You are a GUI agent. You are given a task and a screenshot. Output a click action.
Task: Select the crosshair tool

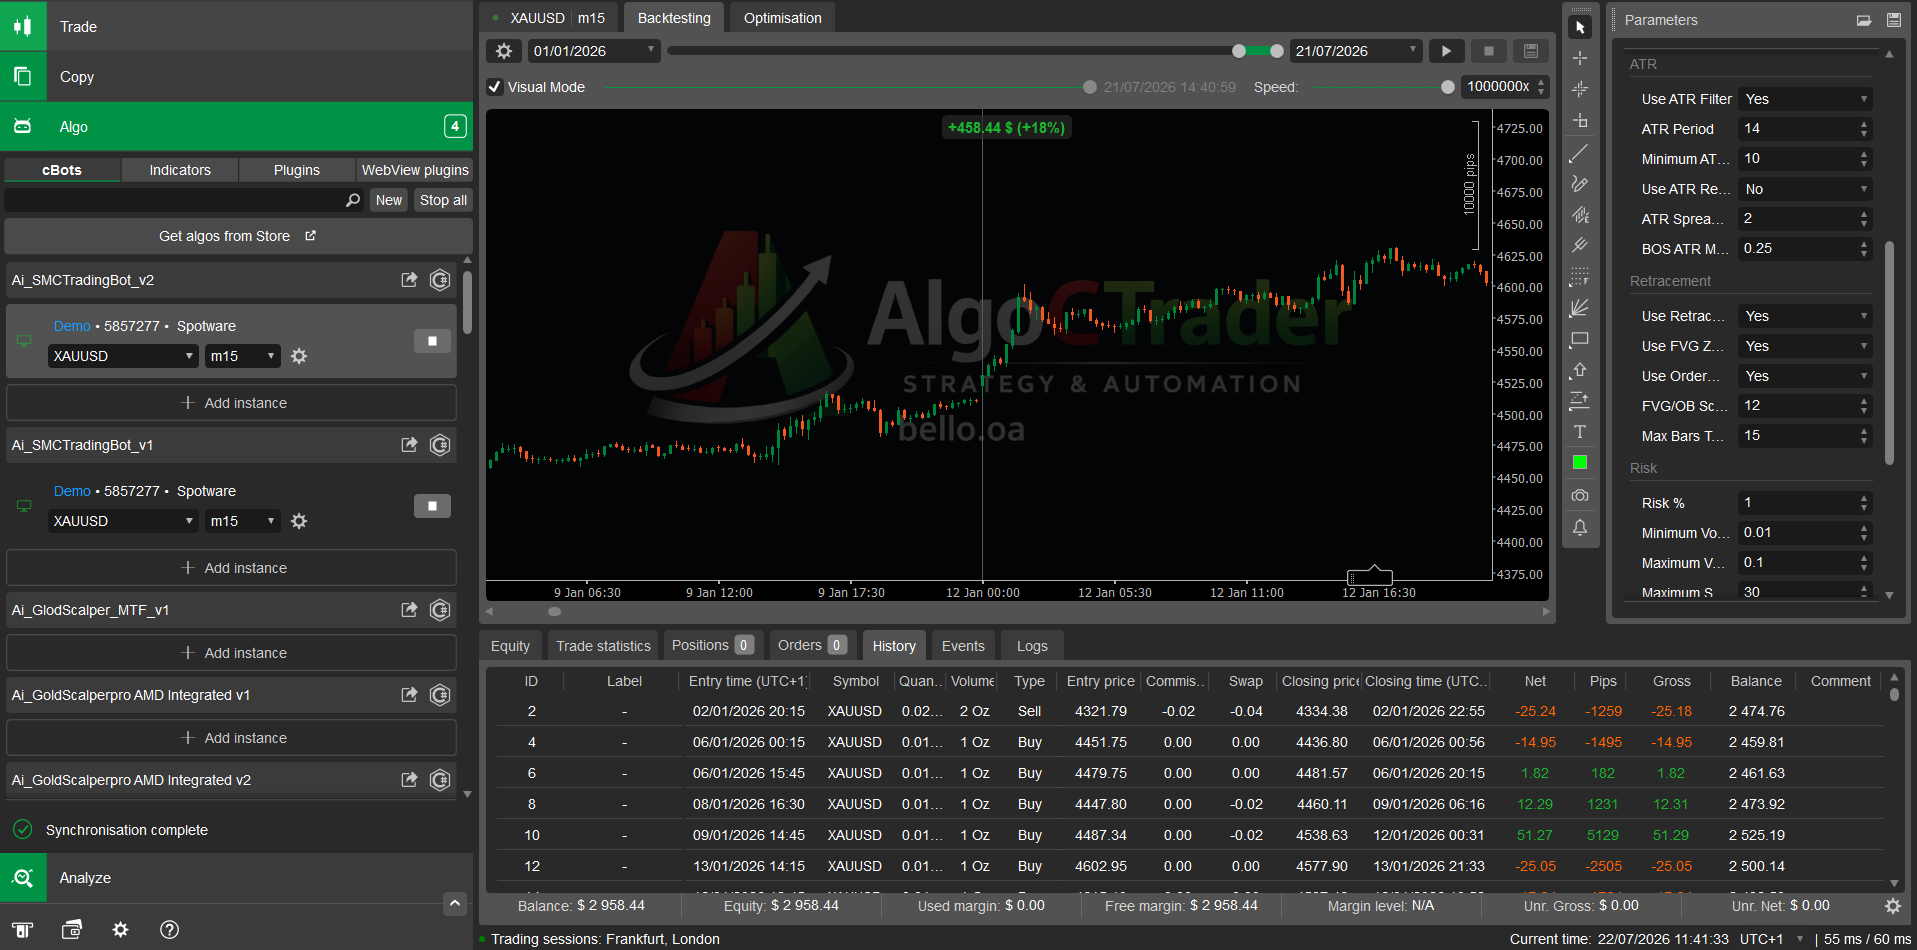[1580, 58]
